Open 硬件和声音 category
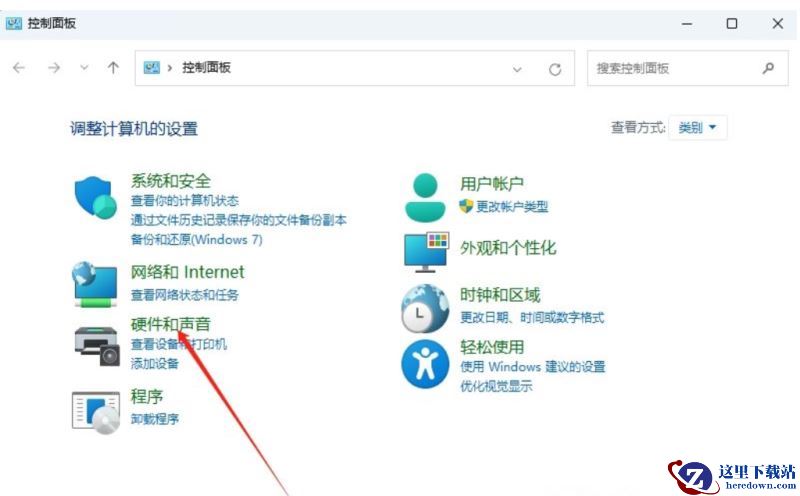800x496 pixels. [170, 324]
